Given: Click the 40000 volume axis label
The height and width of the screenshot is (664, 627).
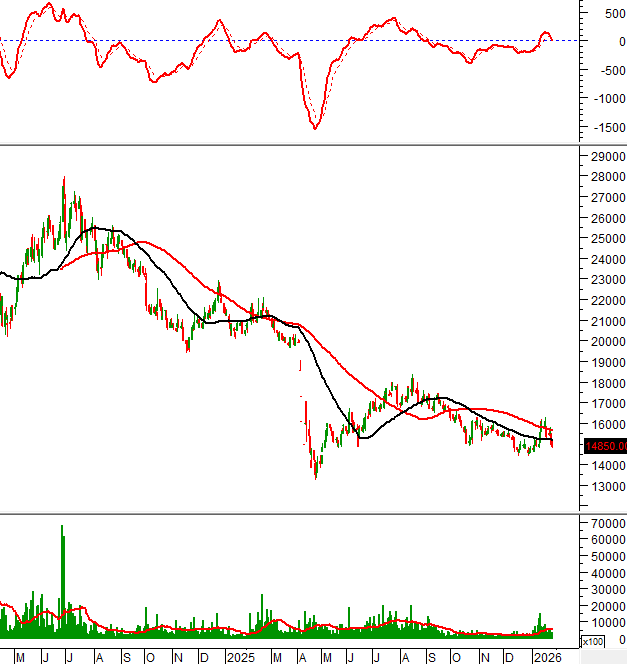Looking at the screenshot, I should point(606,573).
